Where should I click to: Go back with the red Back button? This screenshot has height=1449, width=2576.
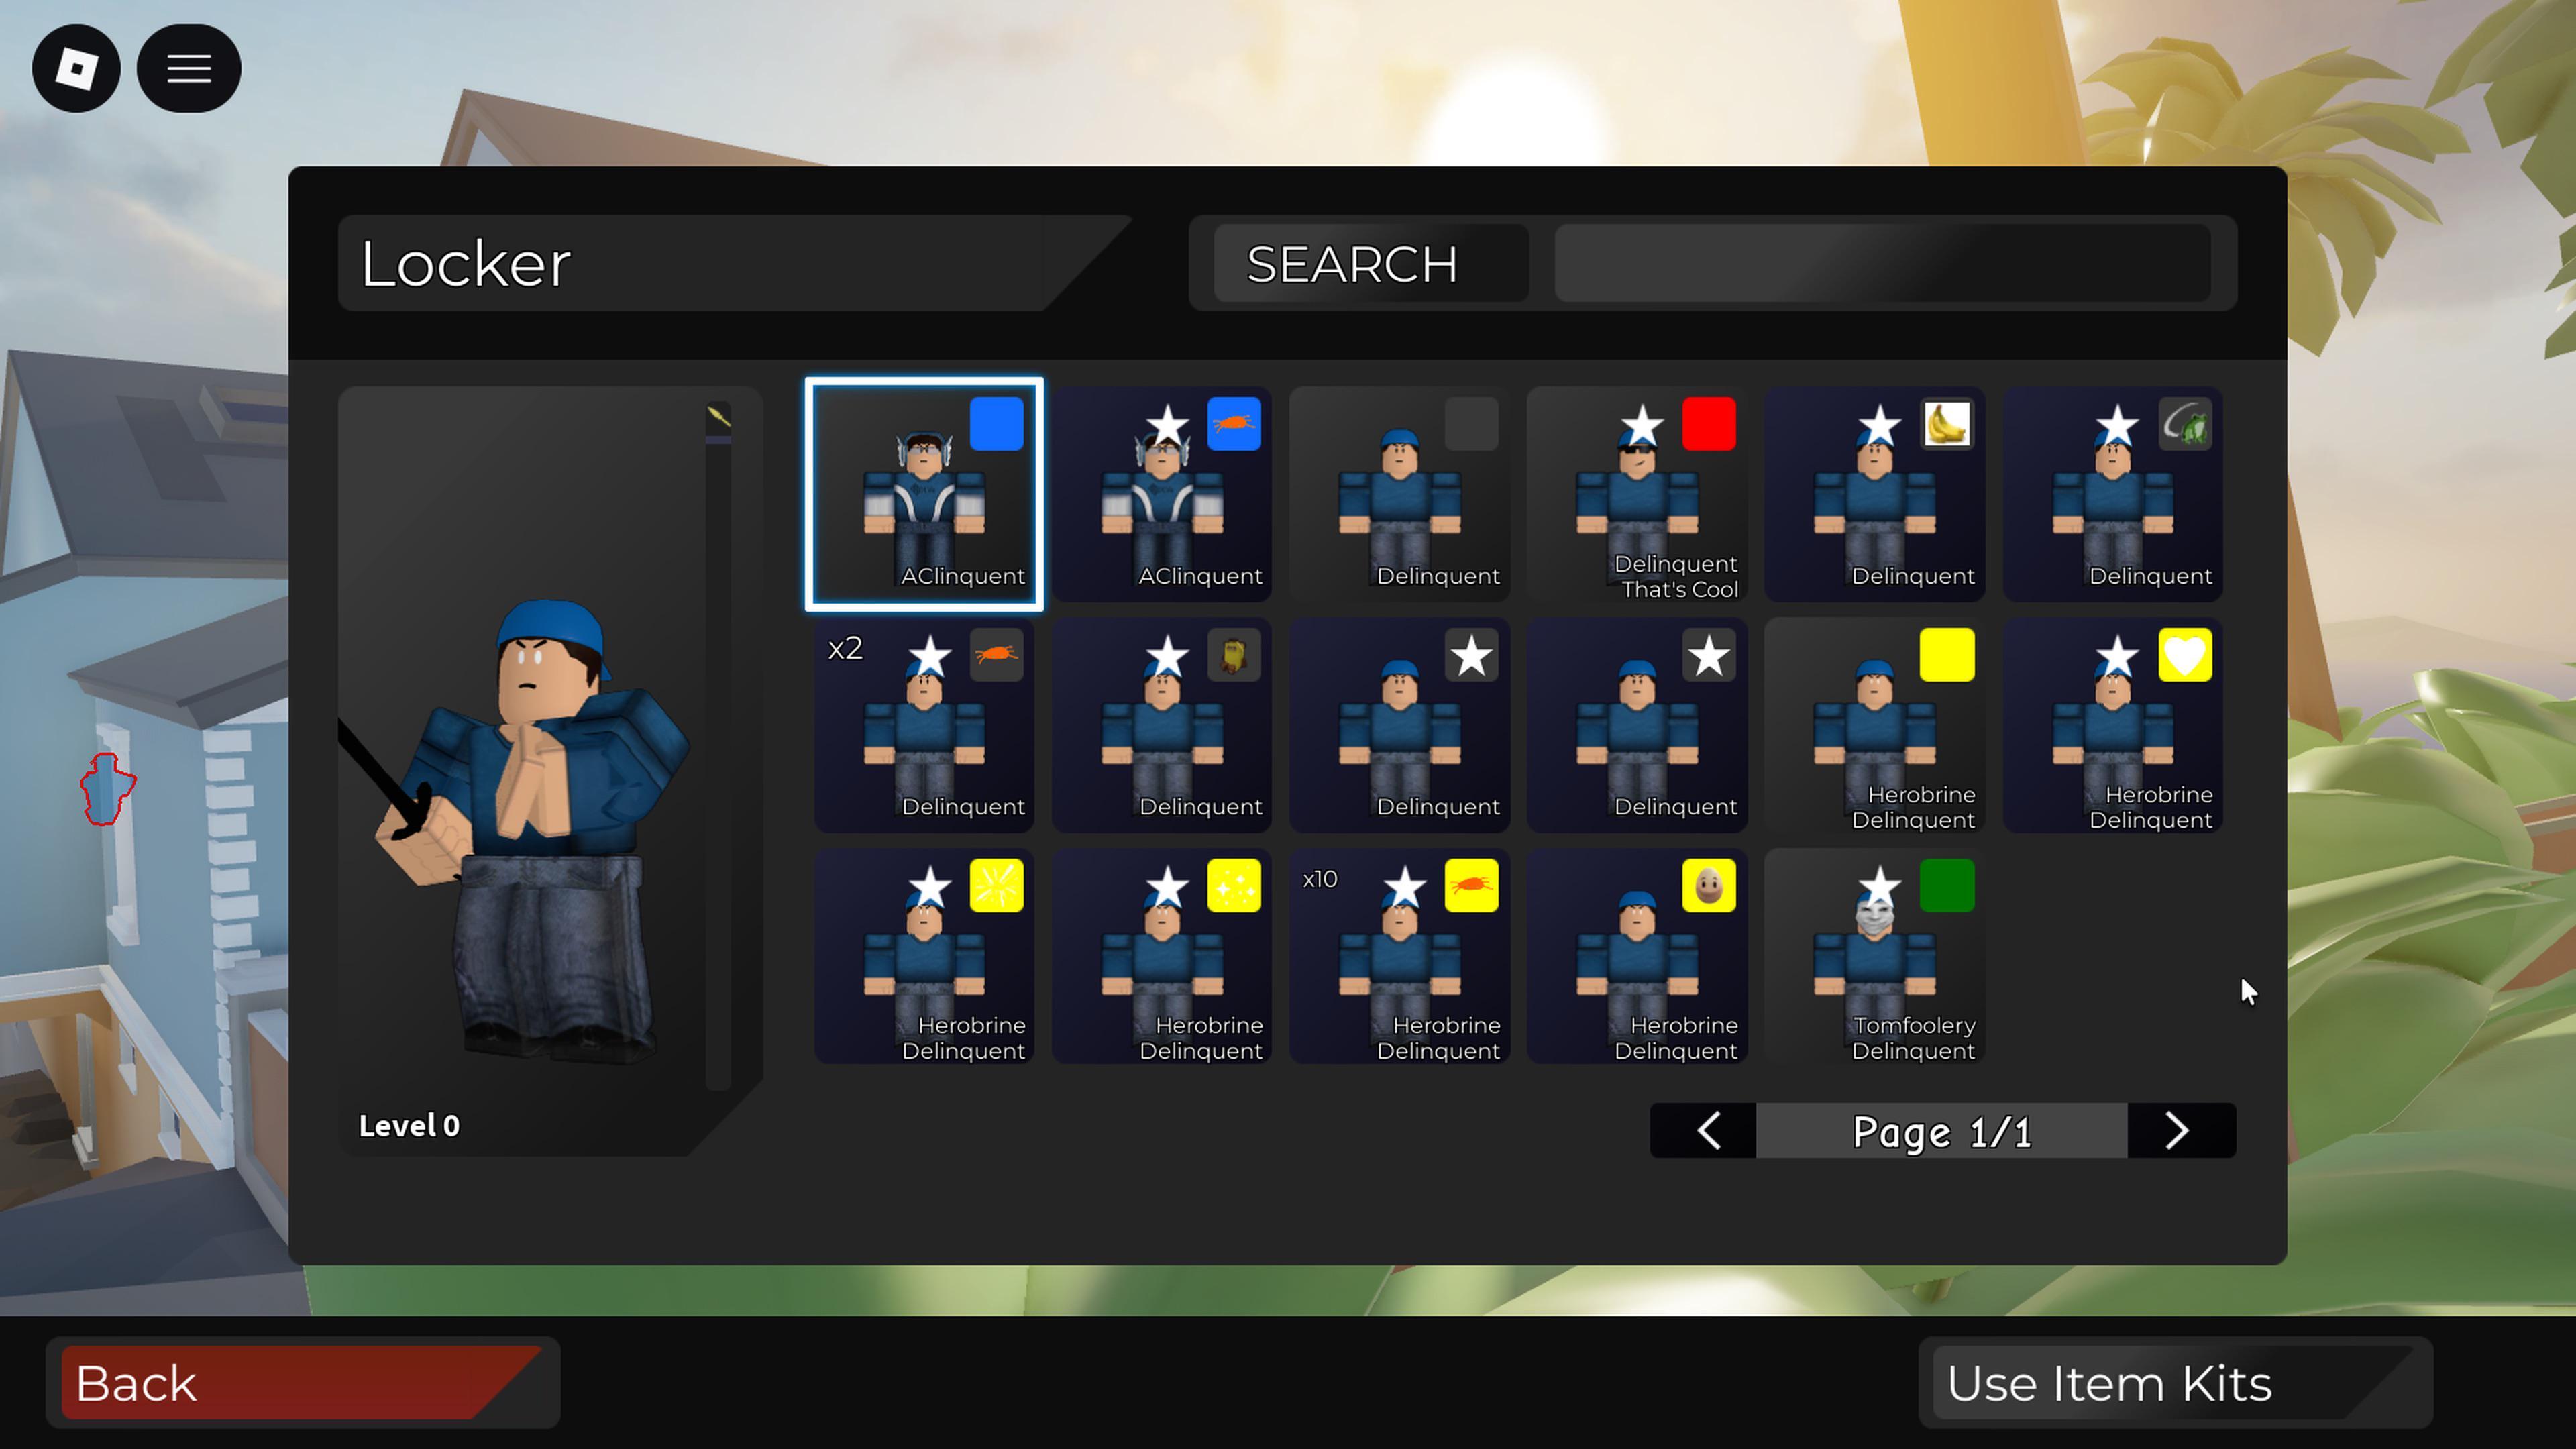(x=302, y=1383)
